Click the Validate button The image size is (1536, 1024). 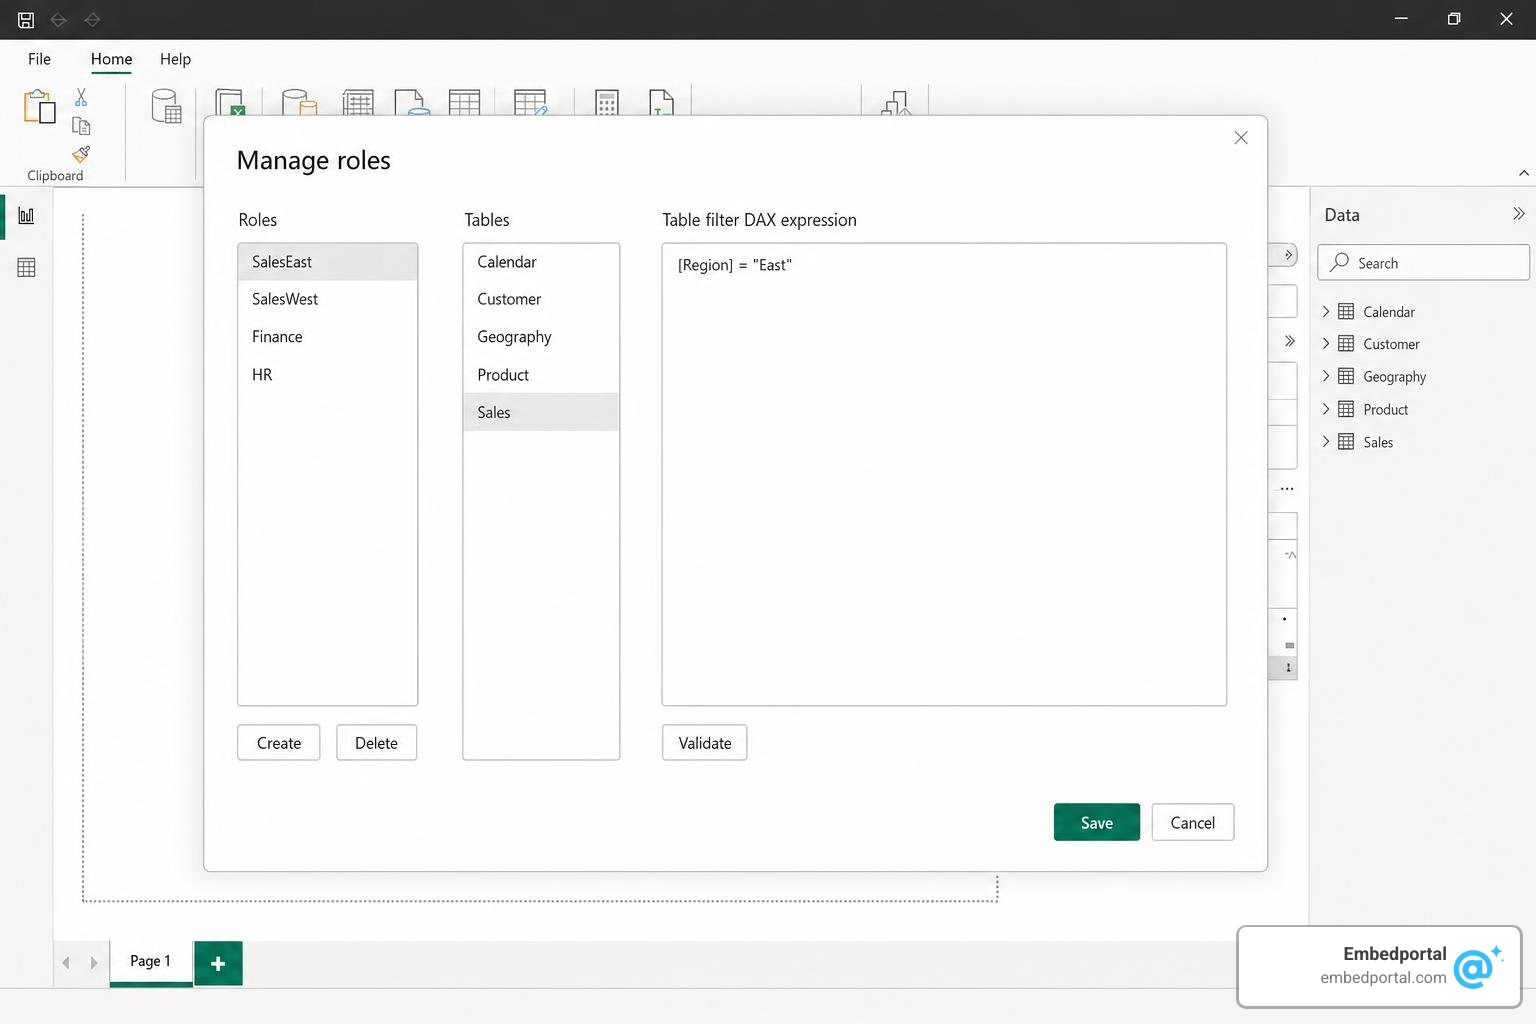(705, 743)
